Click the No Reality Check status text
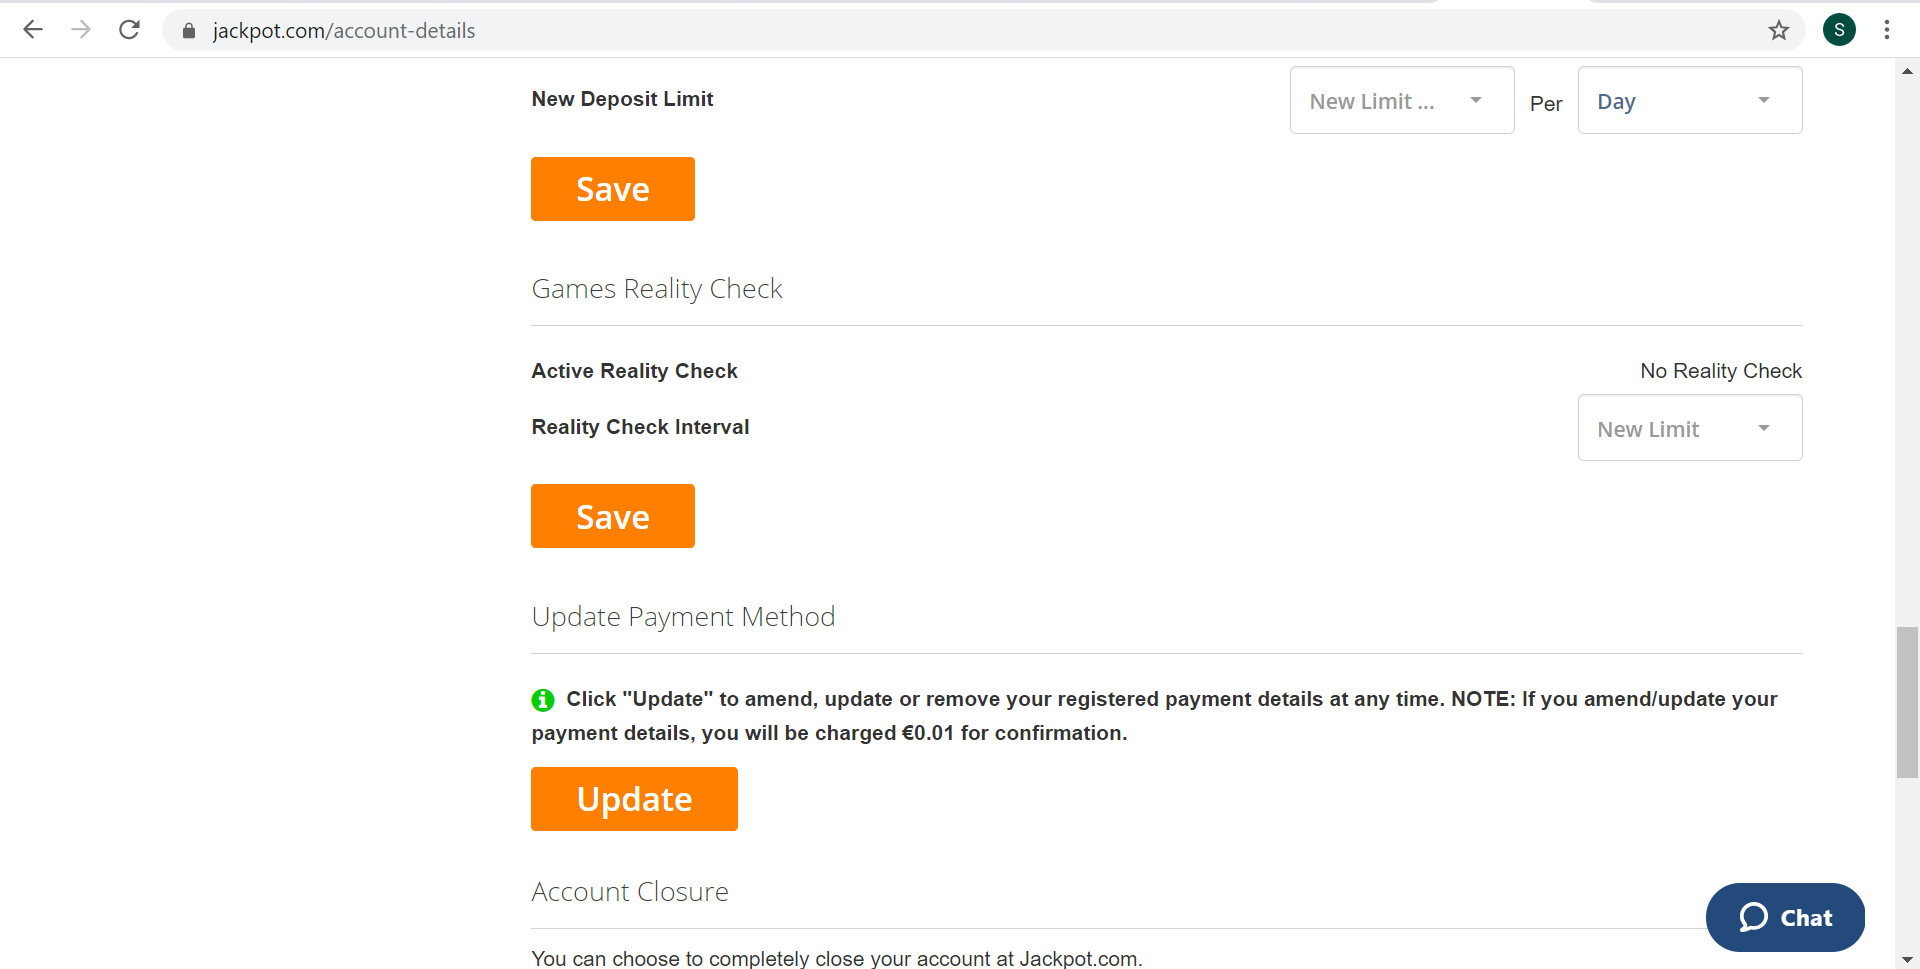1920x969 pixels. point(1721,371)
